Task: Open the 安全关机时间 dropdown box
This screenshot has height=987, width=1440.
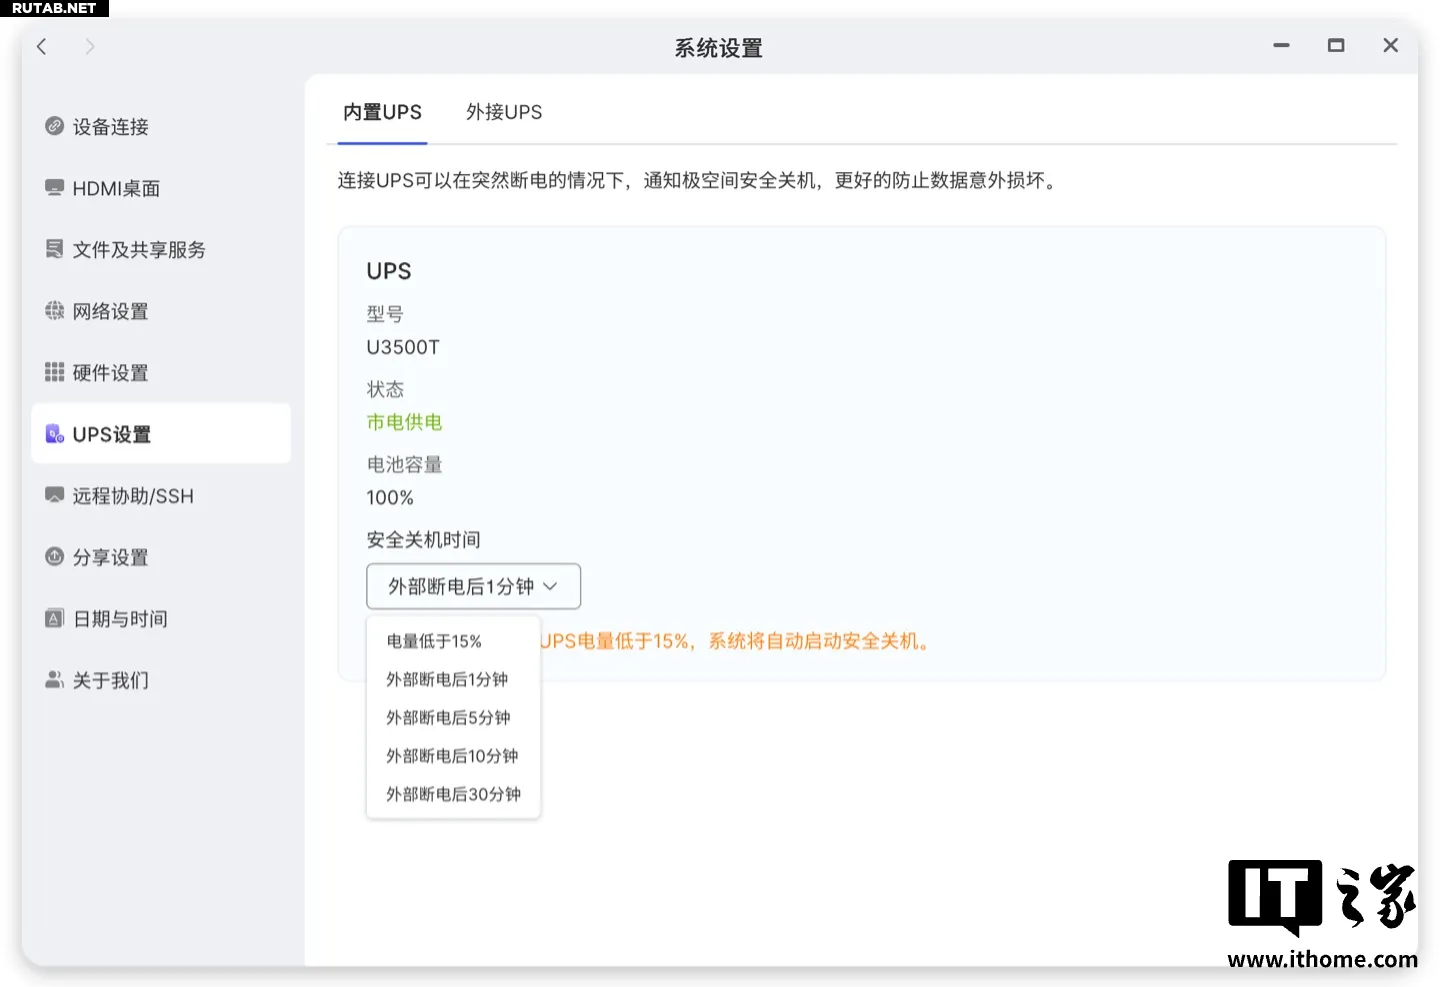Action: coord(473,586)
